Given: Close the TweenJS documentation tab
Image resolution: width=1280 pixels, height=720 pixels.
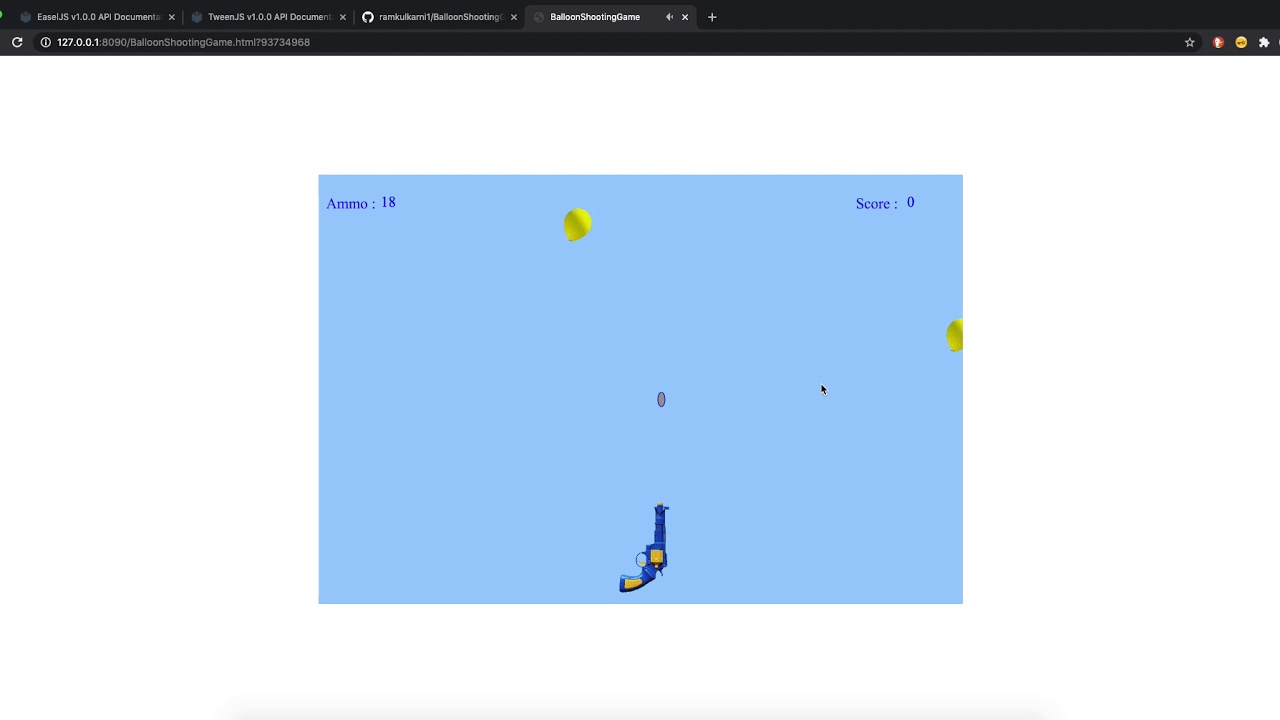Looking at the screenshot, I should click(343, 17).
